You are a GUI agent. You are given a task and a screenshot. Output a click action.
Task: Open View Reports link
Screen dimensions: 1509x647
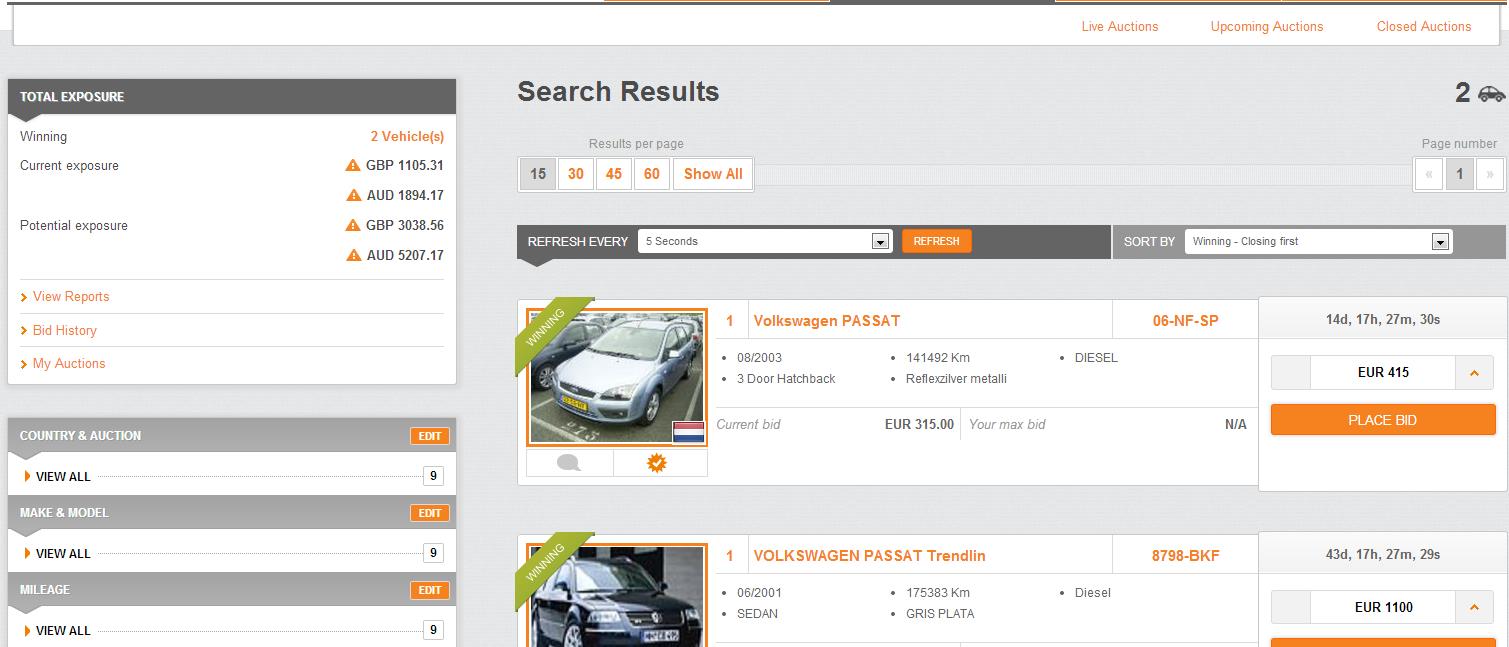coord(71,297)
